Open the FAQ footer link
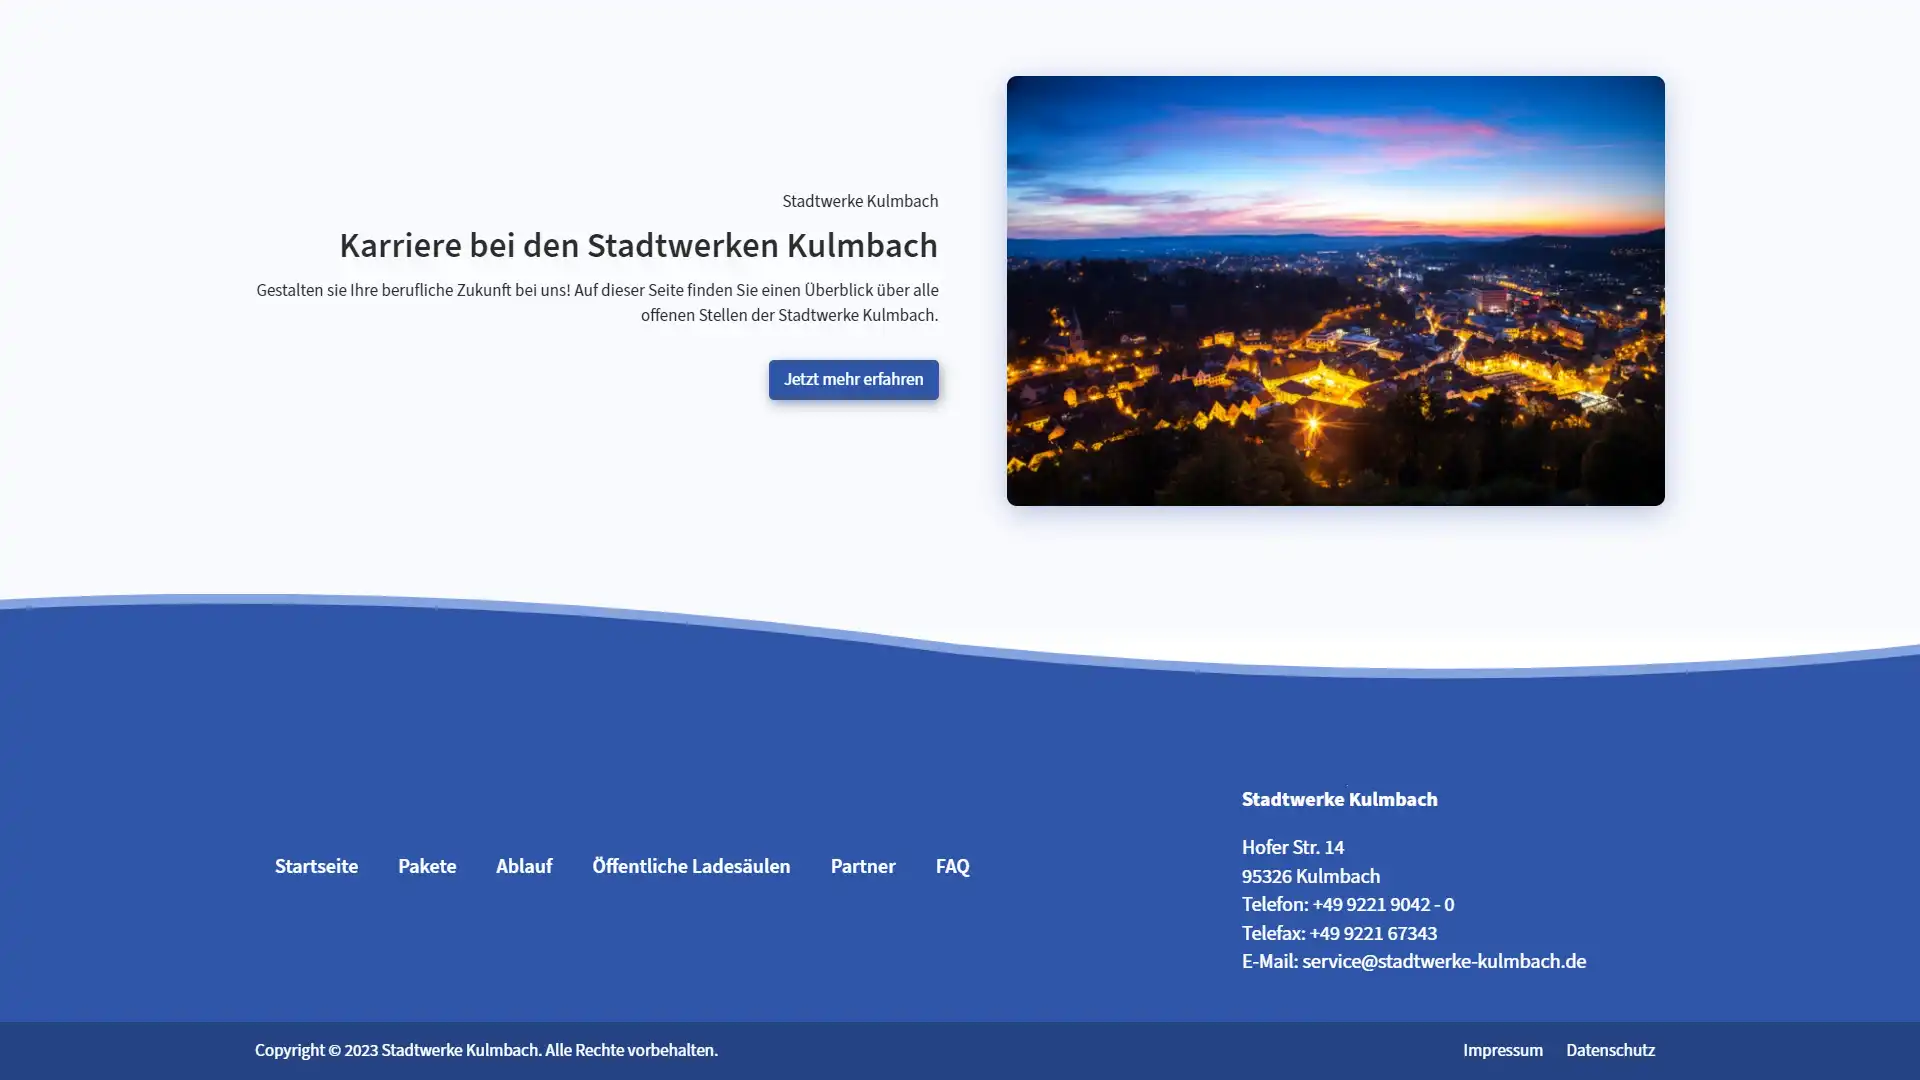The width and height of the screenshot is (1920, 1080). coord(952,866)
